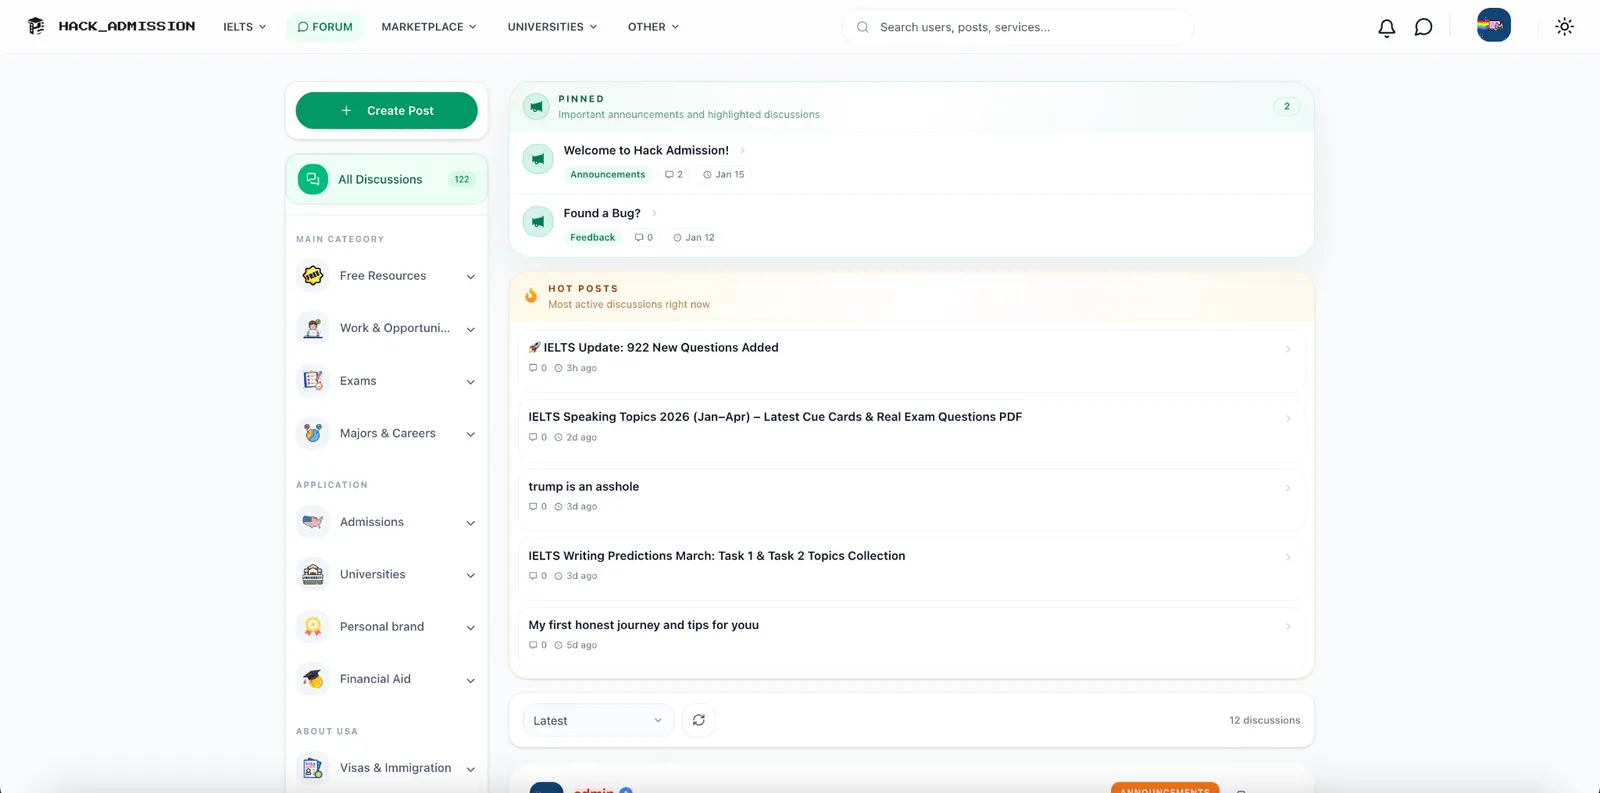Click the Admissions flag icon
The height and width of the screenshot is (793, 1600).
click(x=313, y=522)
